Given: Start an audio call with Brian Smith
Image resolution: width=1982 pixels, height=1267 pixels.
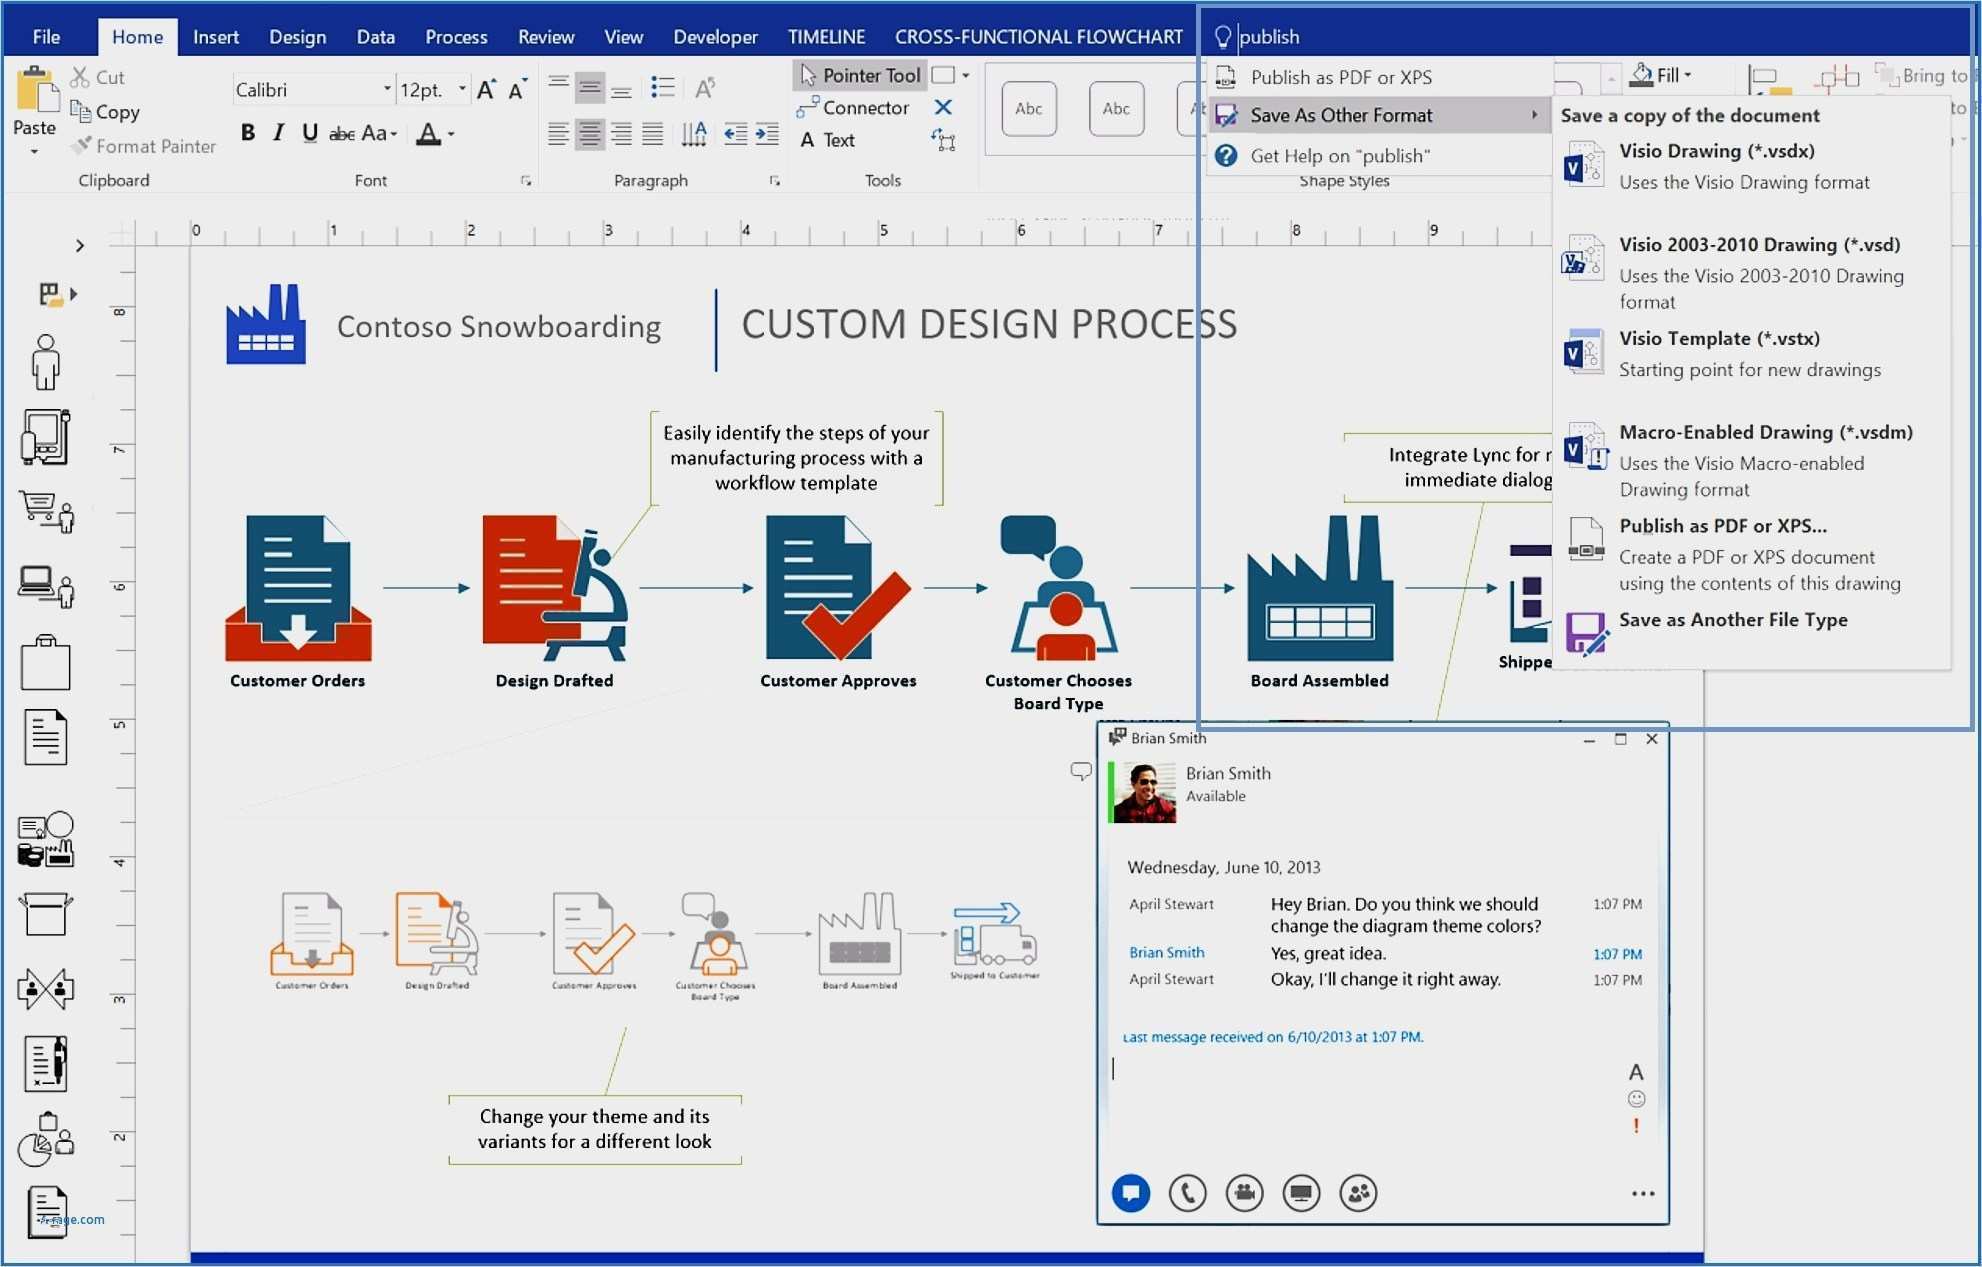Looking at the screenshot, I should (x=1187, y=1192).
